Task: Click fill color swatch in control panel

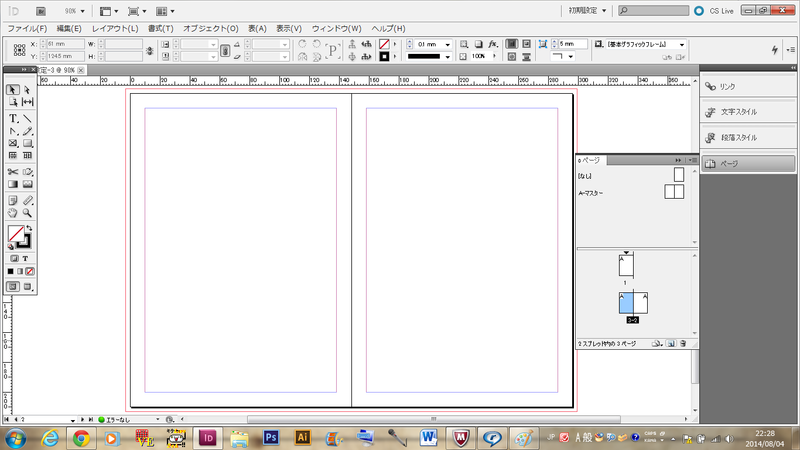Action: pos(384,44)
